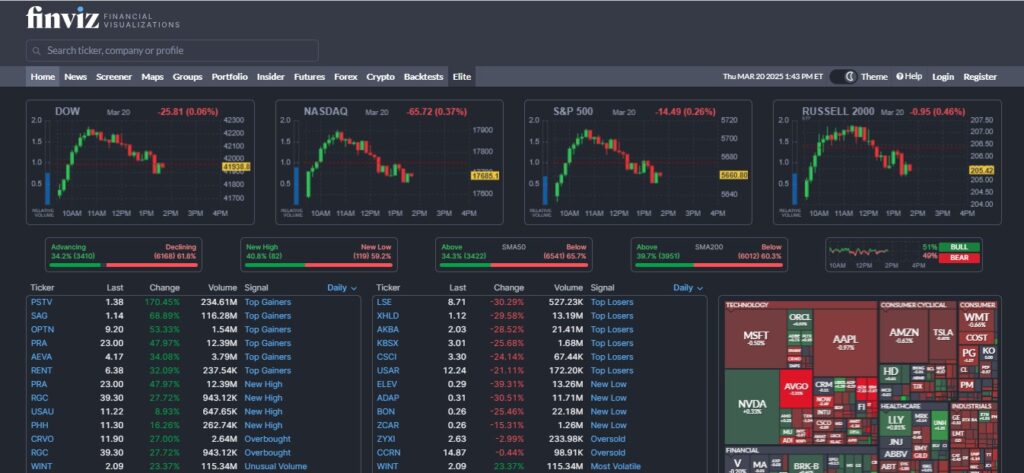
Task: Open ticker AKBA
Action: point(387,329)
